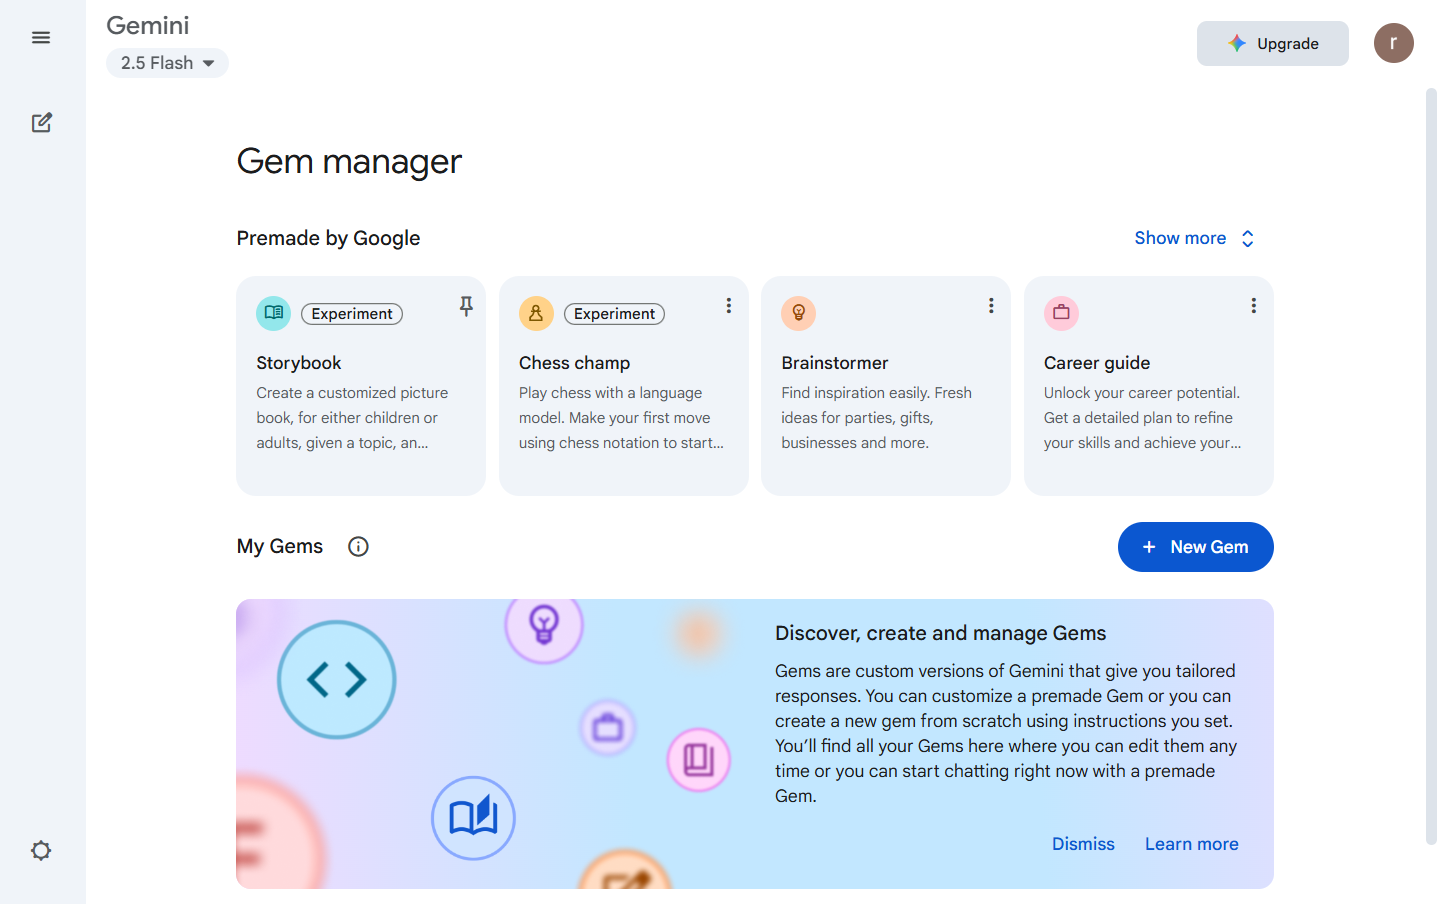This screenshot has width=1437, height=904.
Task: Click the Brainstormer lightbulb icon
Action: [x=799, y=313]
